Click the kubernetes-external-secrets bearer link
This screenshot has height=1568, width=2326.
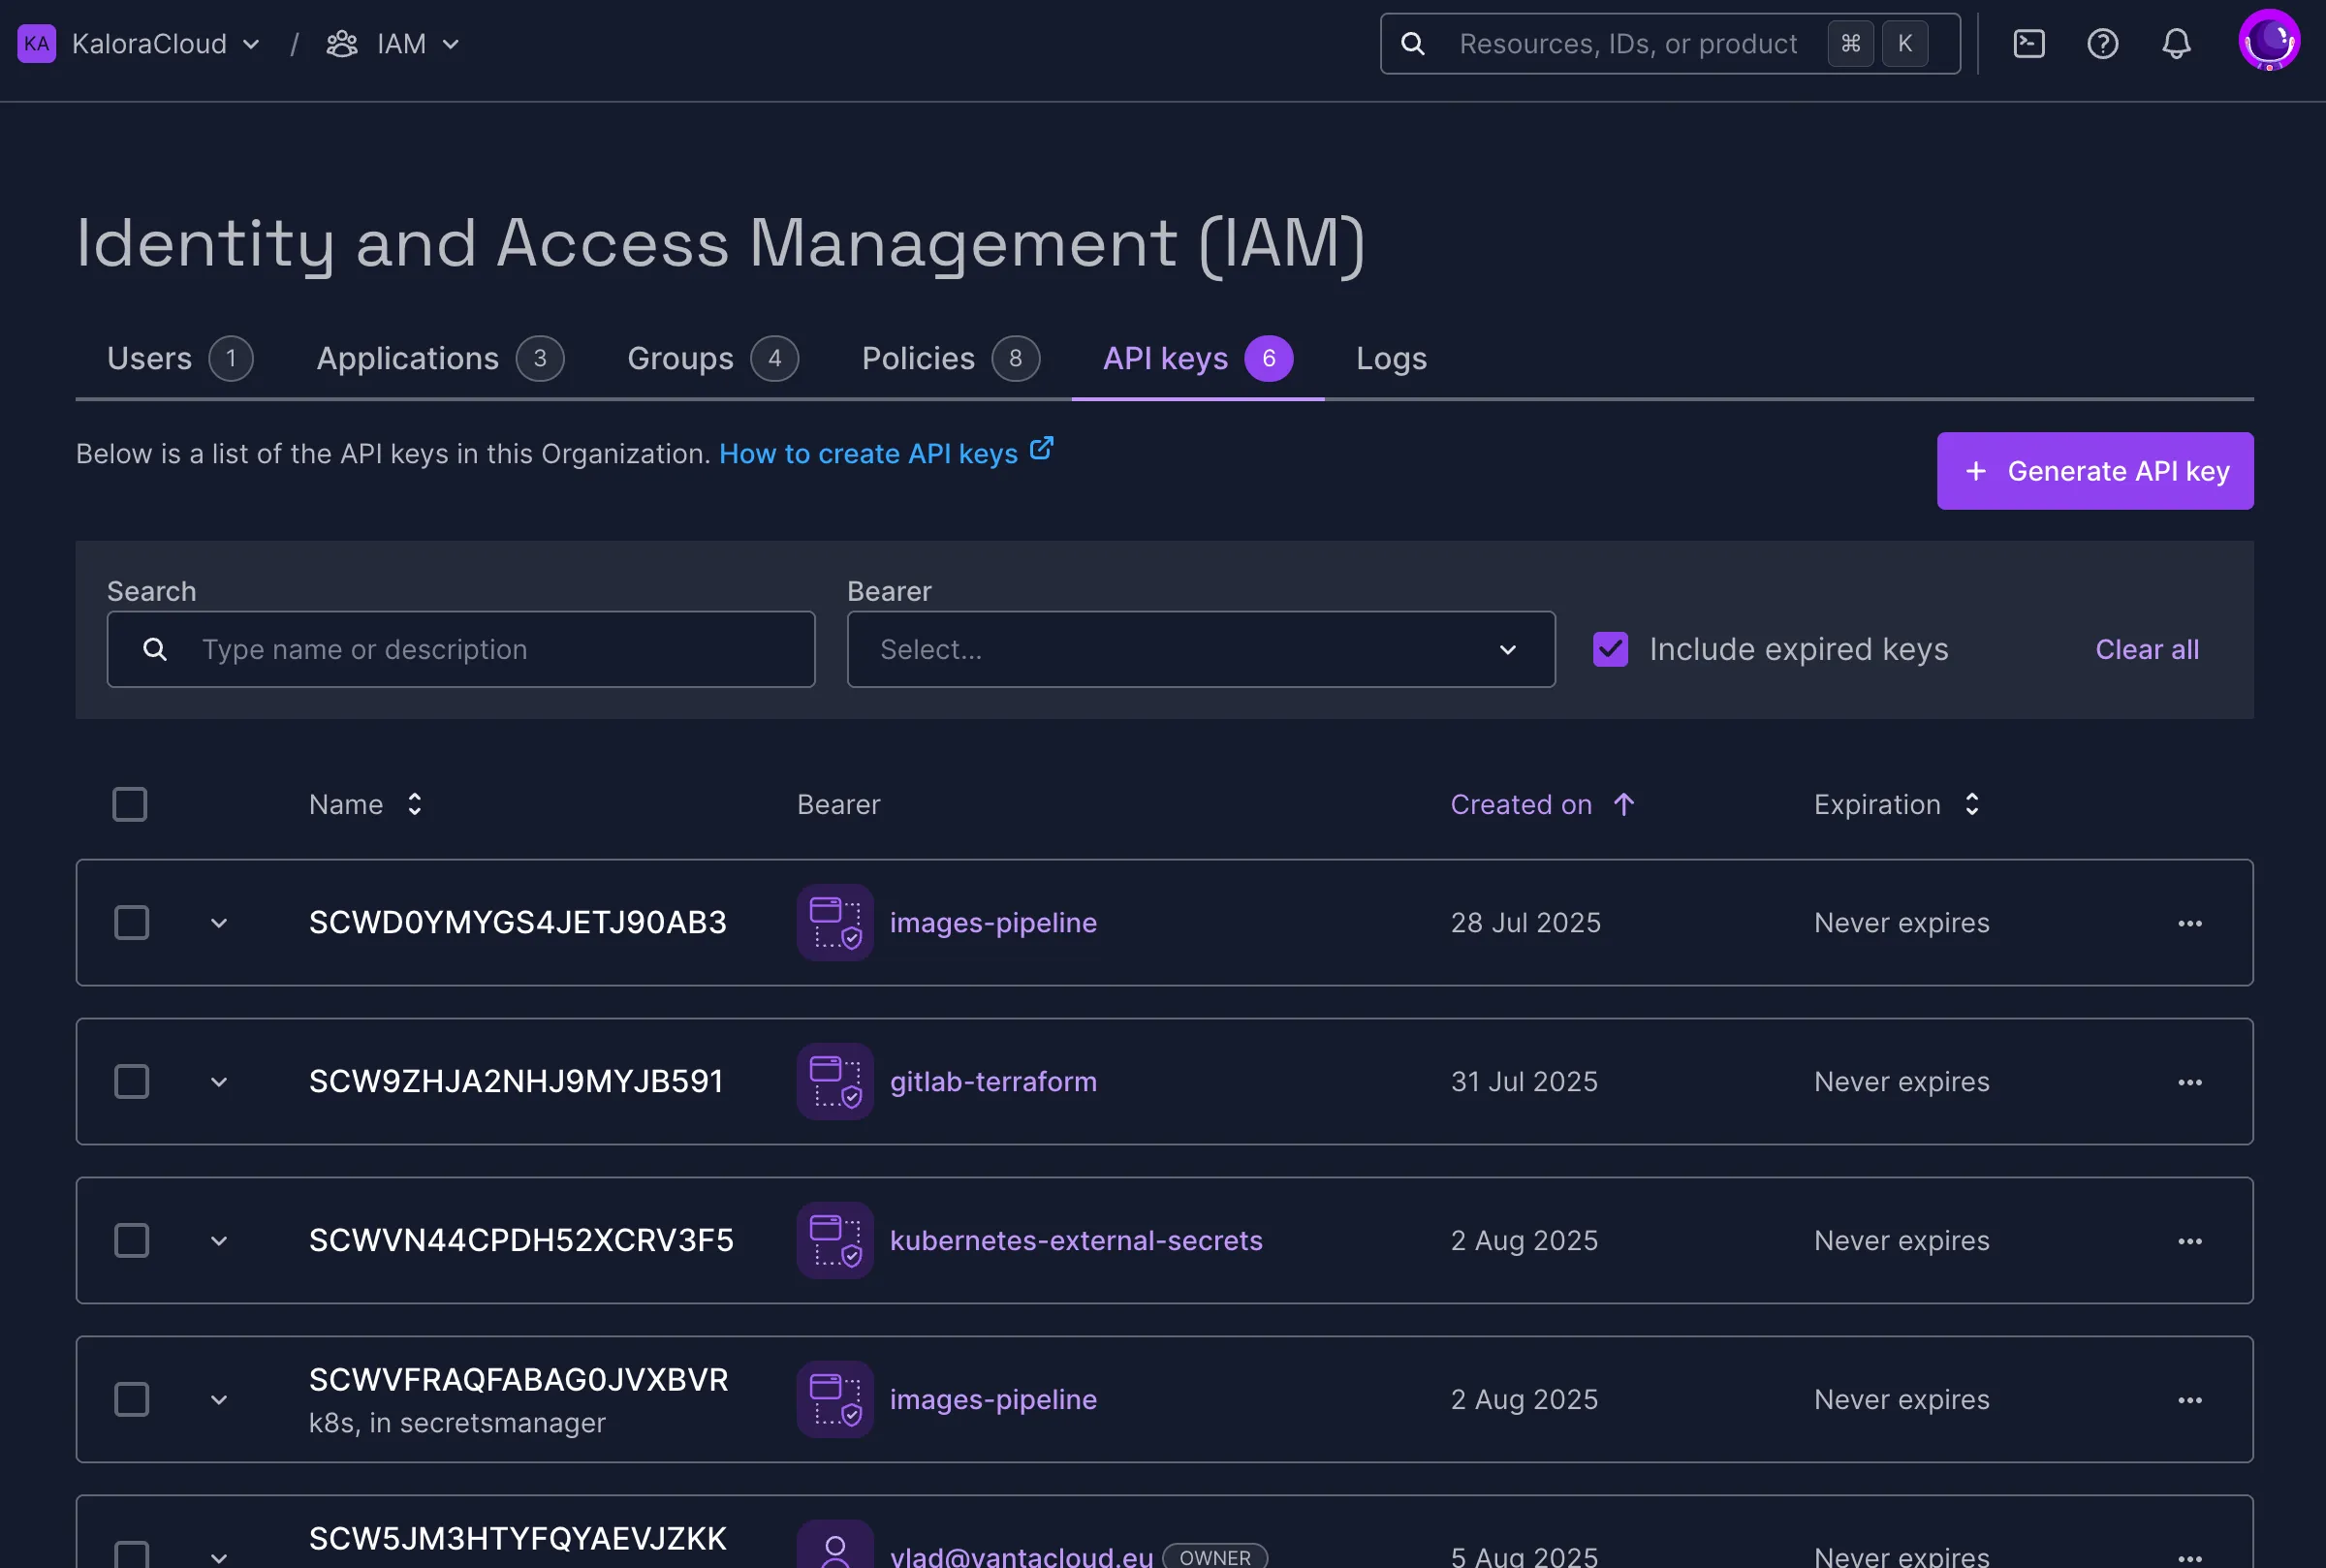click(1075, 1241)
